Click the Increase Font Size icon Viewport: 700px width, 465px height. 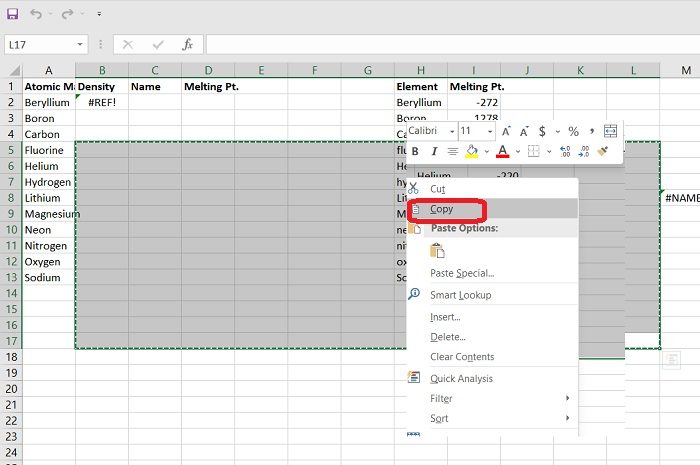[506, 131]
